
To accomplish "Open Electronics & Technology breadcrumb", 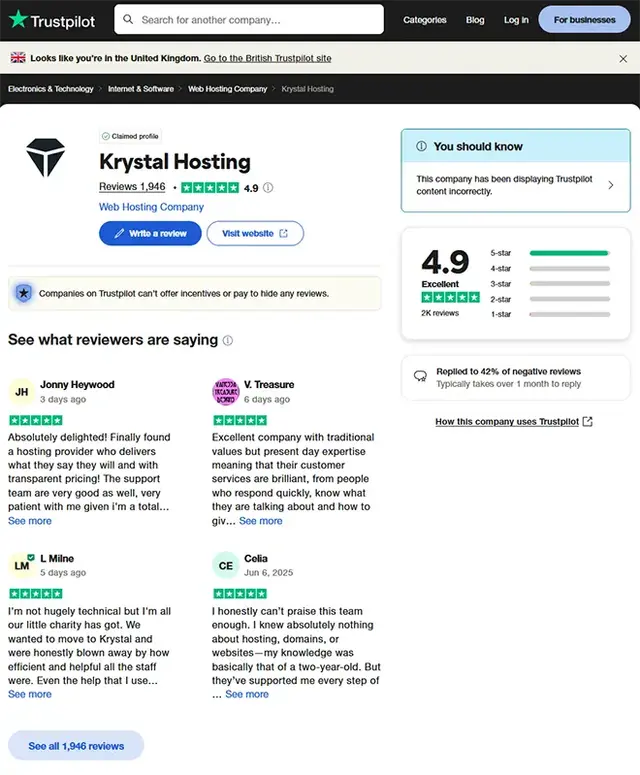I will click(x=50, y=89).
